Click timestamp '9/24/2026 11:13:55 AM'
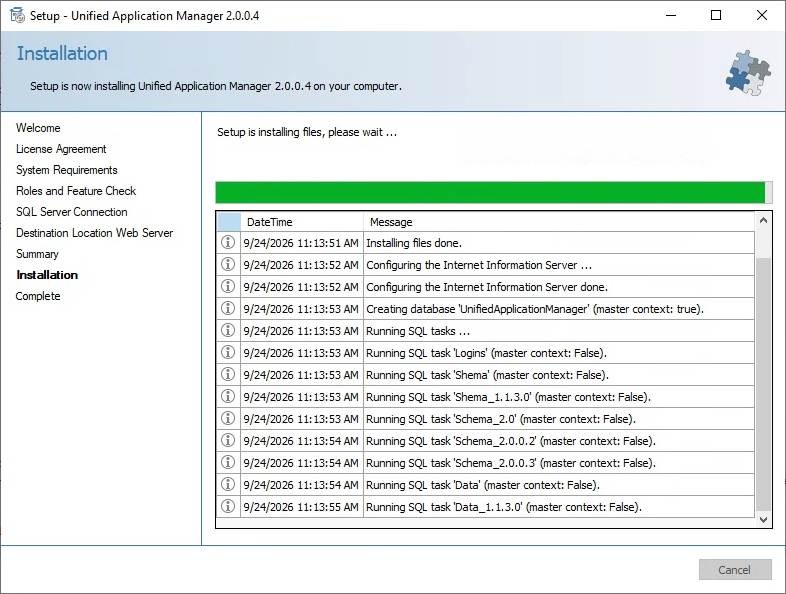The height and width of the screenshot is (594, 786). pyautogui.click(x=301, y=507)
